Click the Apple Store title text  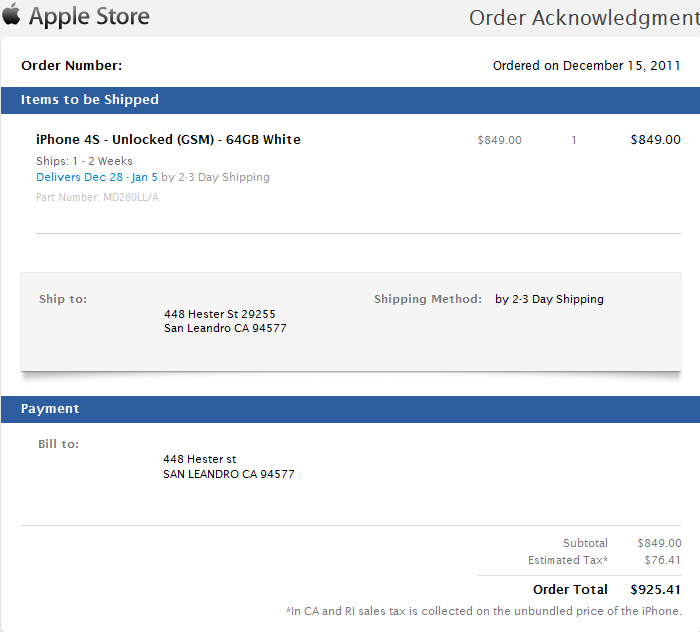[x=89, y=17]
